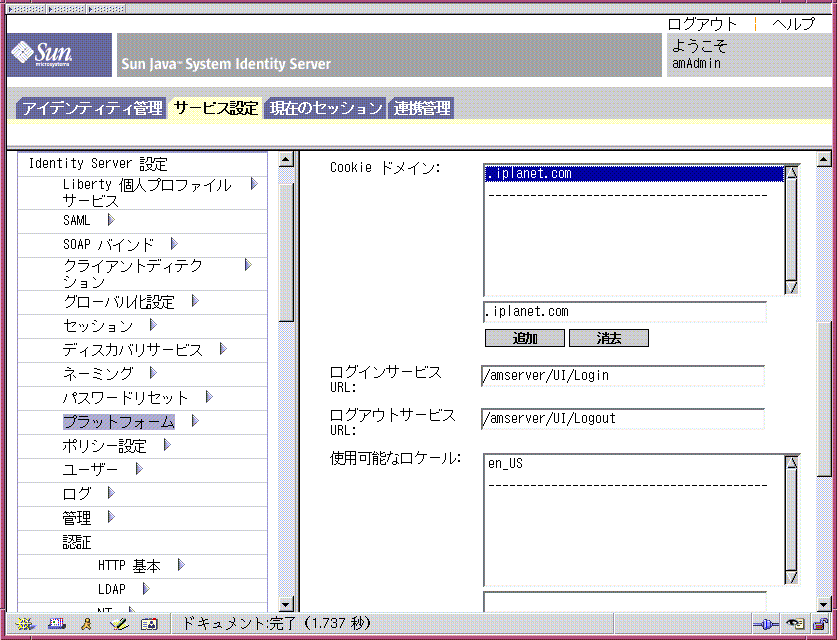Expand the first collapsed toolbar grippy
Screen dimensions: 837x640
click(x=26, y=9)
